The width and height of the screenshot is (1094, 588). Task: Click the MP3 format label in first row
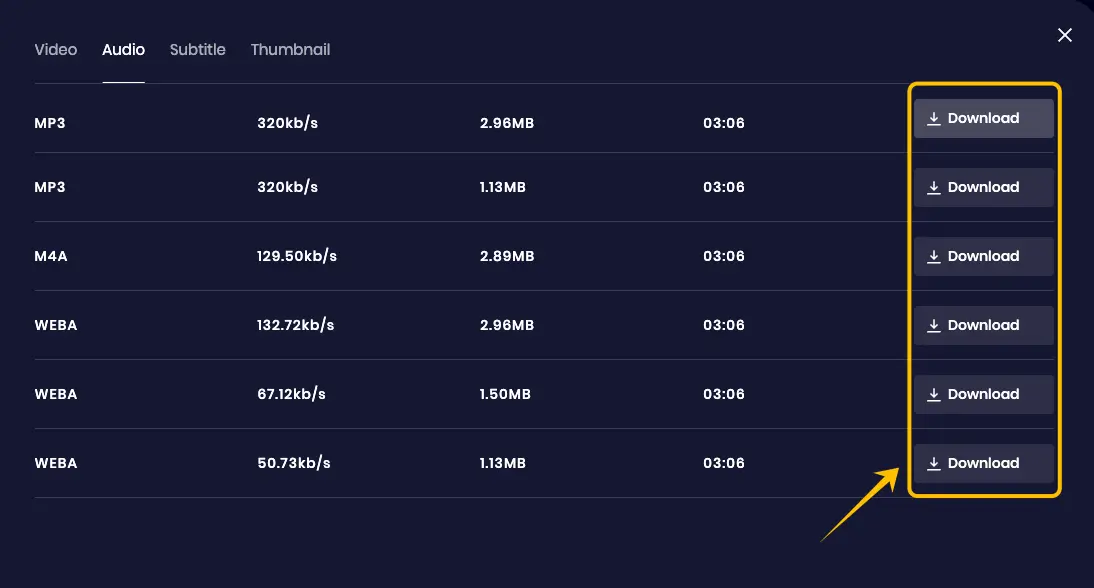point(50,124)
